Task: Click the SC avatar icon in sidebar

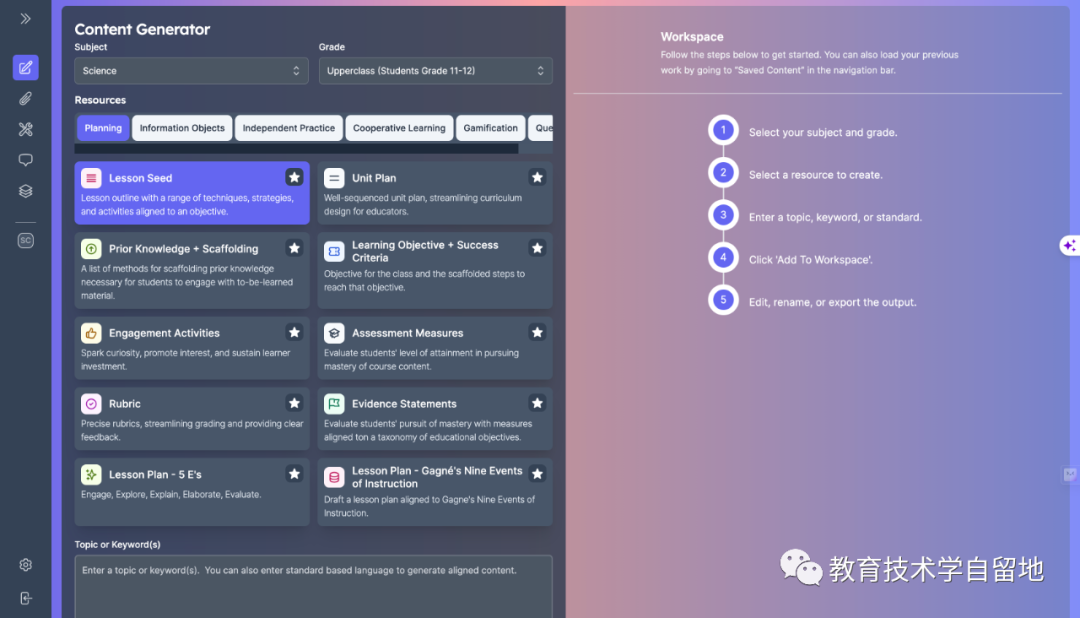Action: (x=25, y=240)
